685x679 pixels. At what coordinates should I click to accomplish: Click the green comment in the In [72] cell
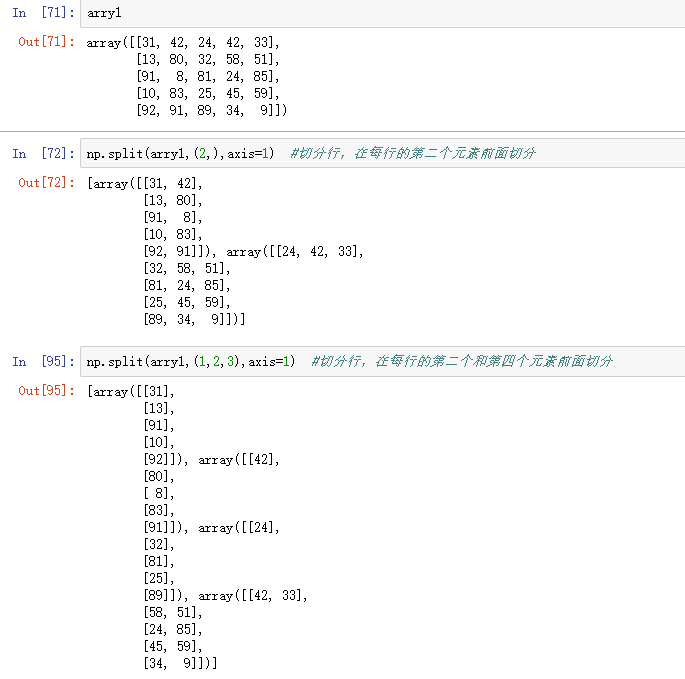click(413, 153)
